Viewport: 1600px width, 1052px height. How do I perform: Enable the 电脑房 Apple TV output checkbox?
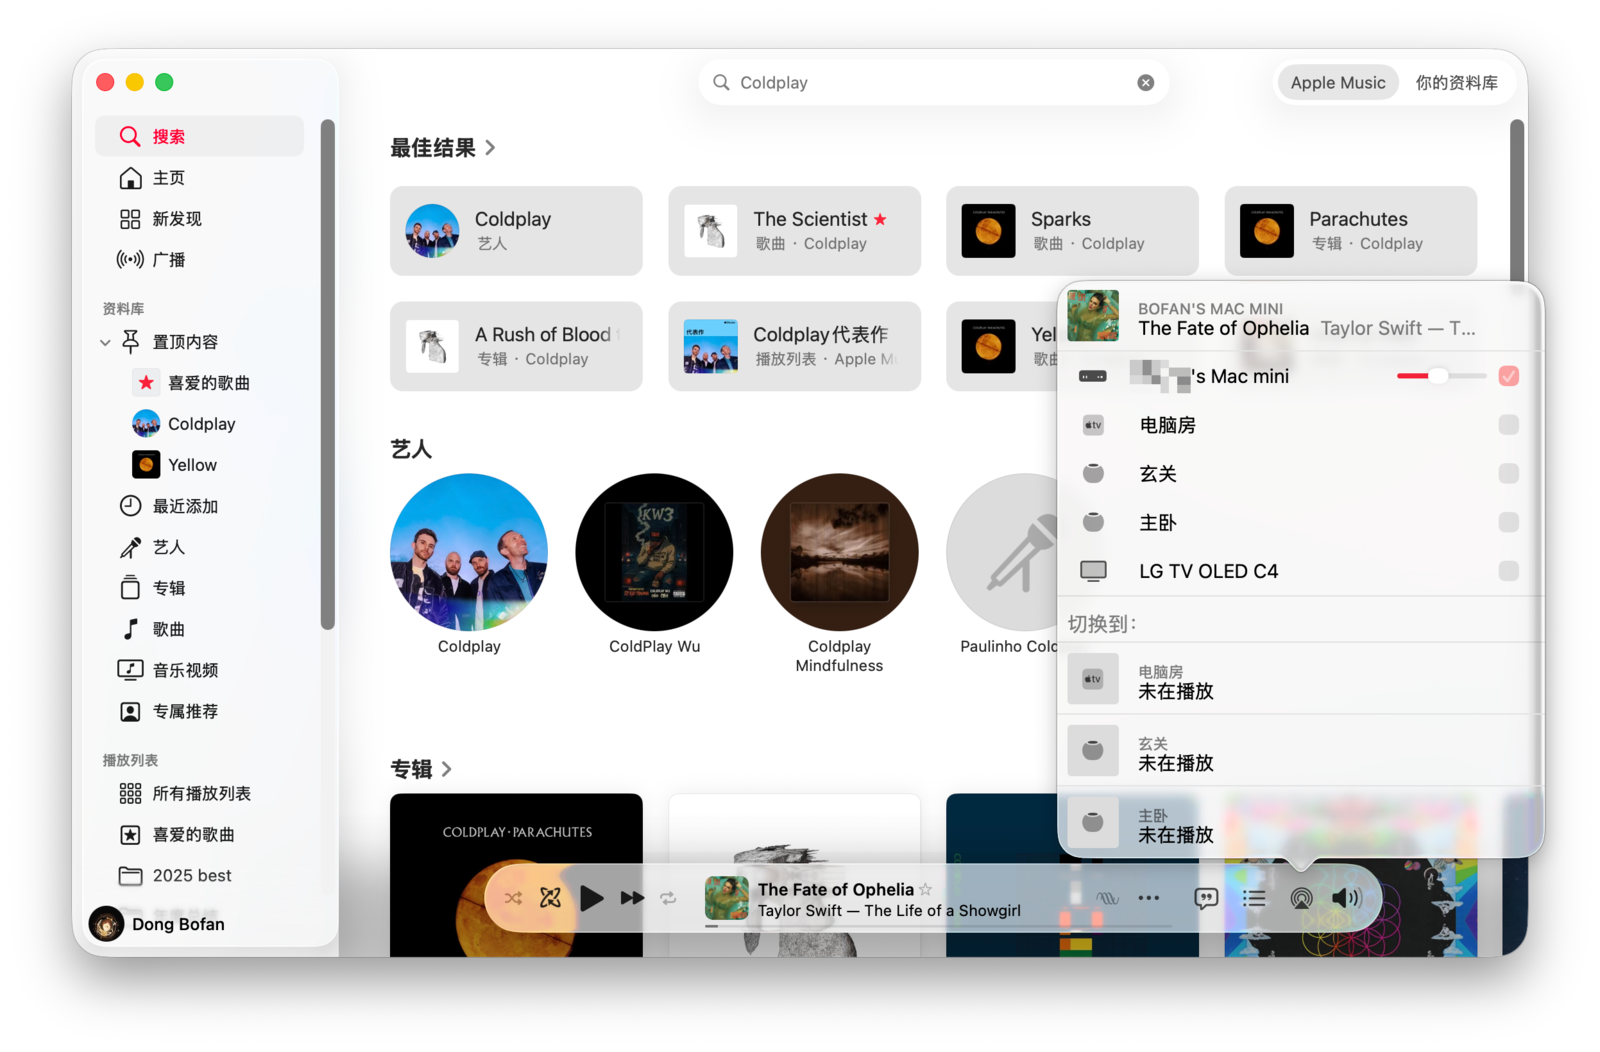(1509, 425)
